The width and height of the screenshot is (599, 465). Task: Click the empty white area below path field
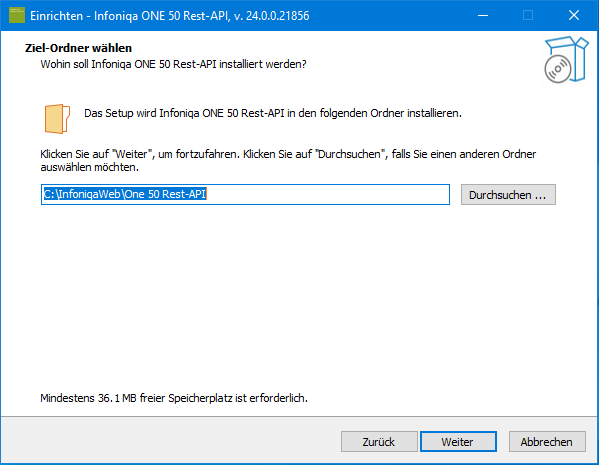point(298,298)
